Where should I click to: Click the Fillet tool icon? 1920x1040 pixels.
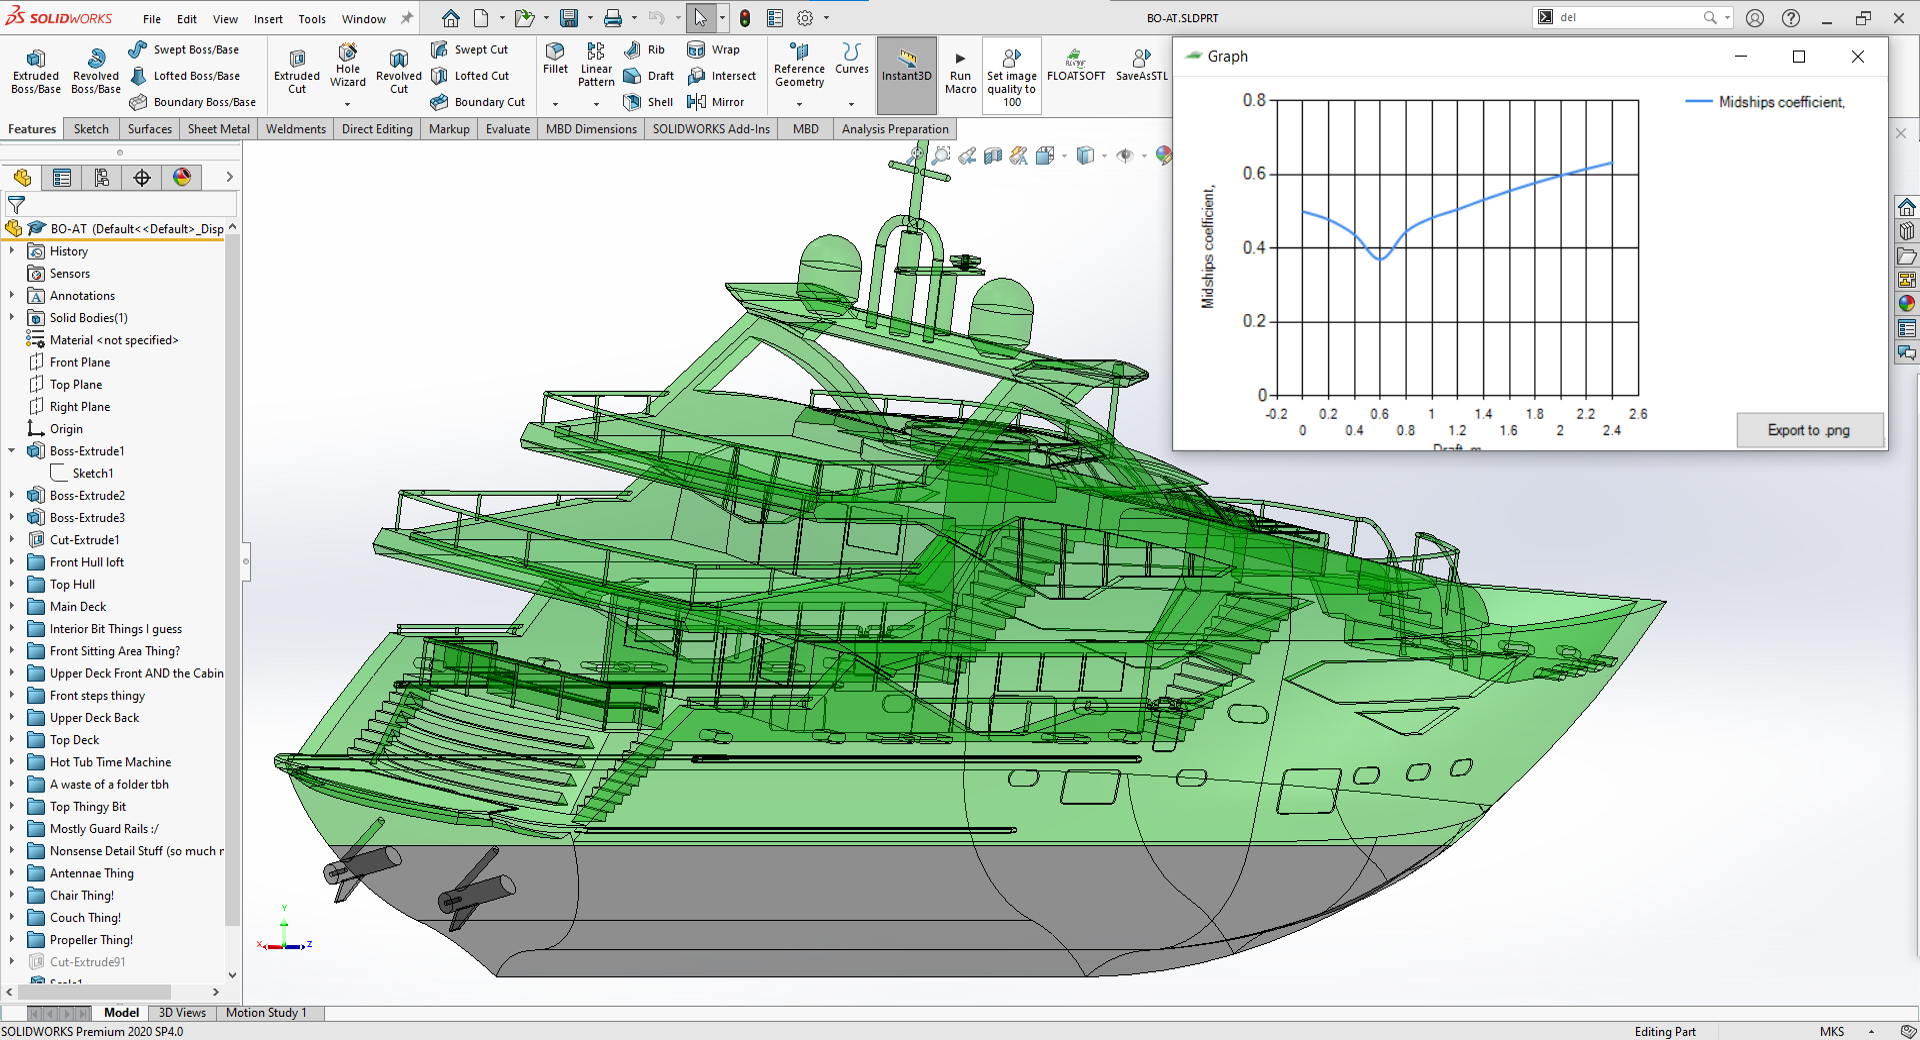[x=555, y=58]
